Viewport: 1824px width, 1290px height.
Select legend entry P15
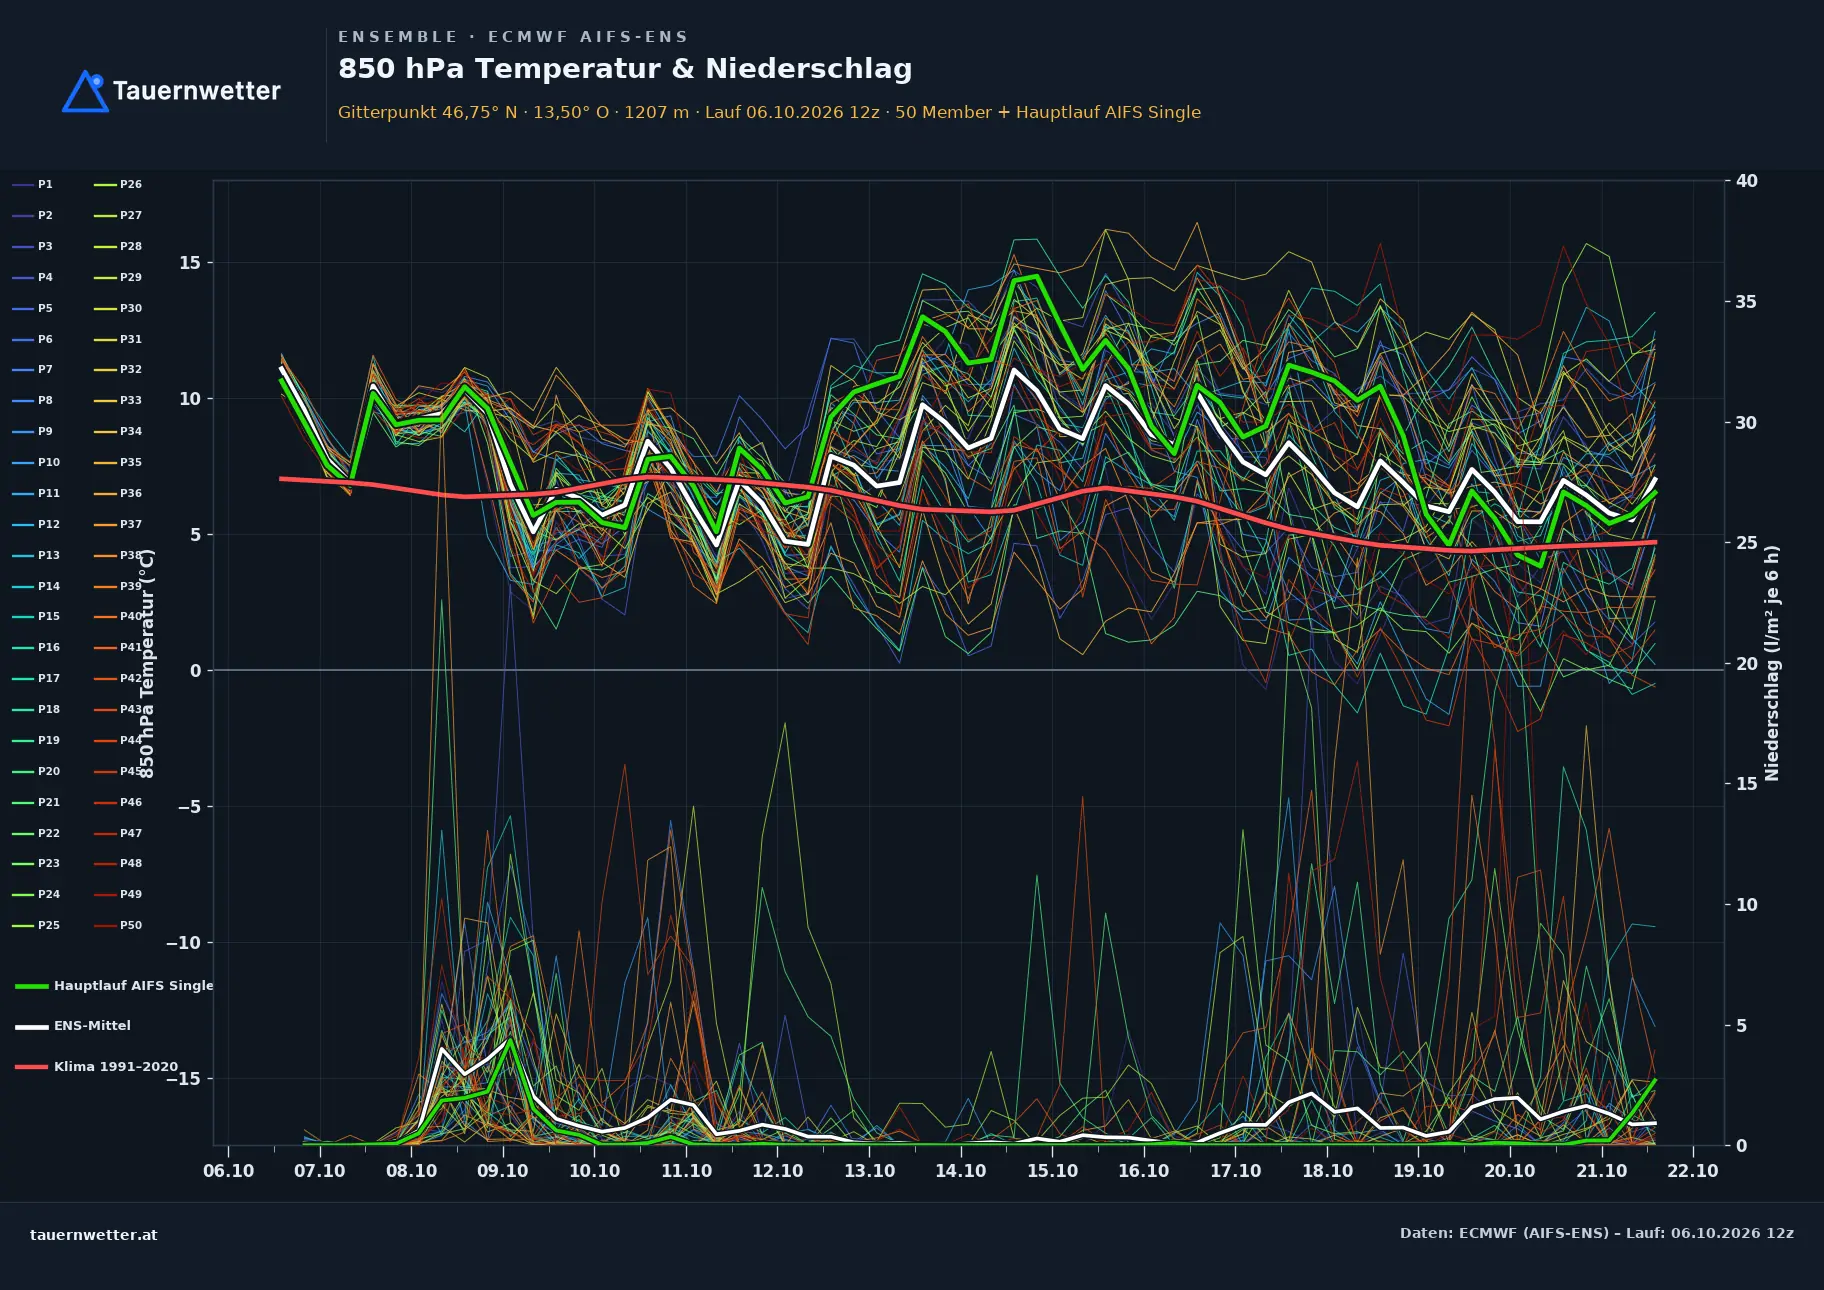[x=36, y=616]
